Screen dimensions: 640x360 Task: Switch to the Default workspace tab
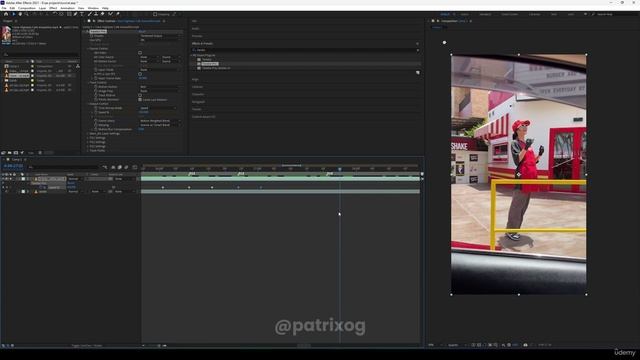point(445,14)
